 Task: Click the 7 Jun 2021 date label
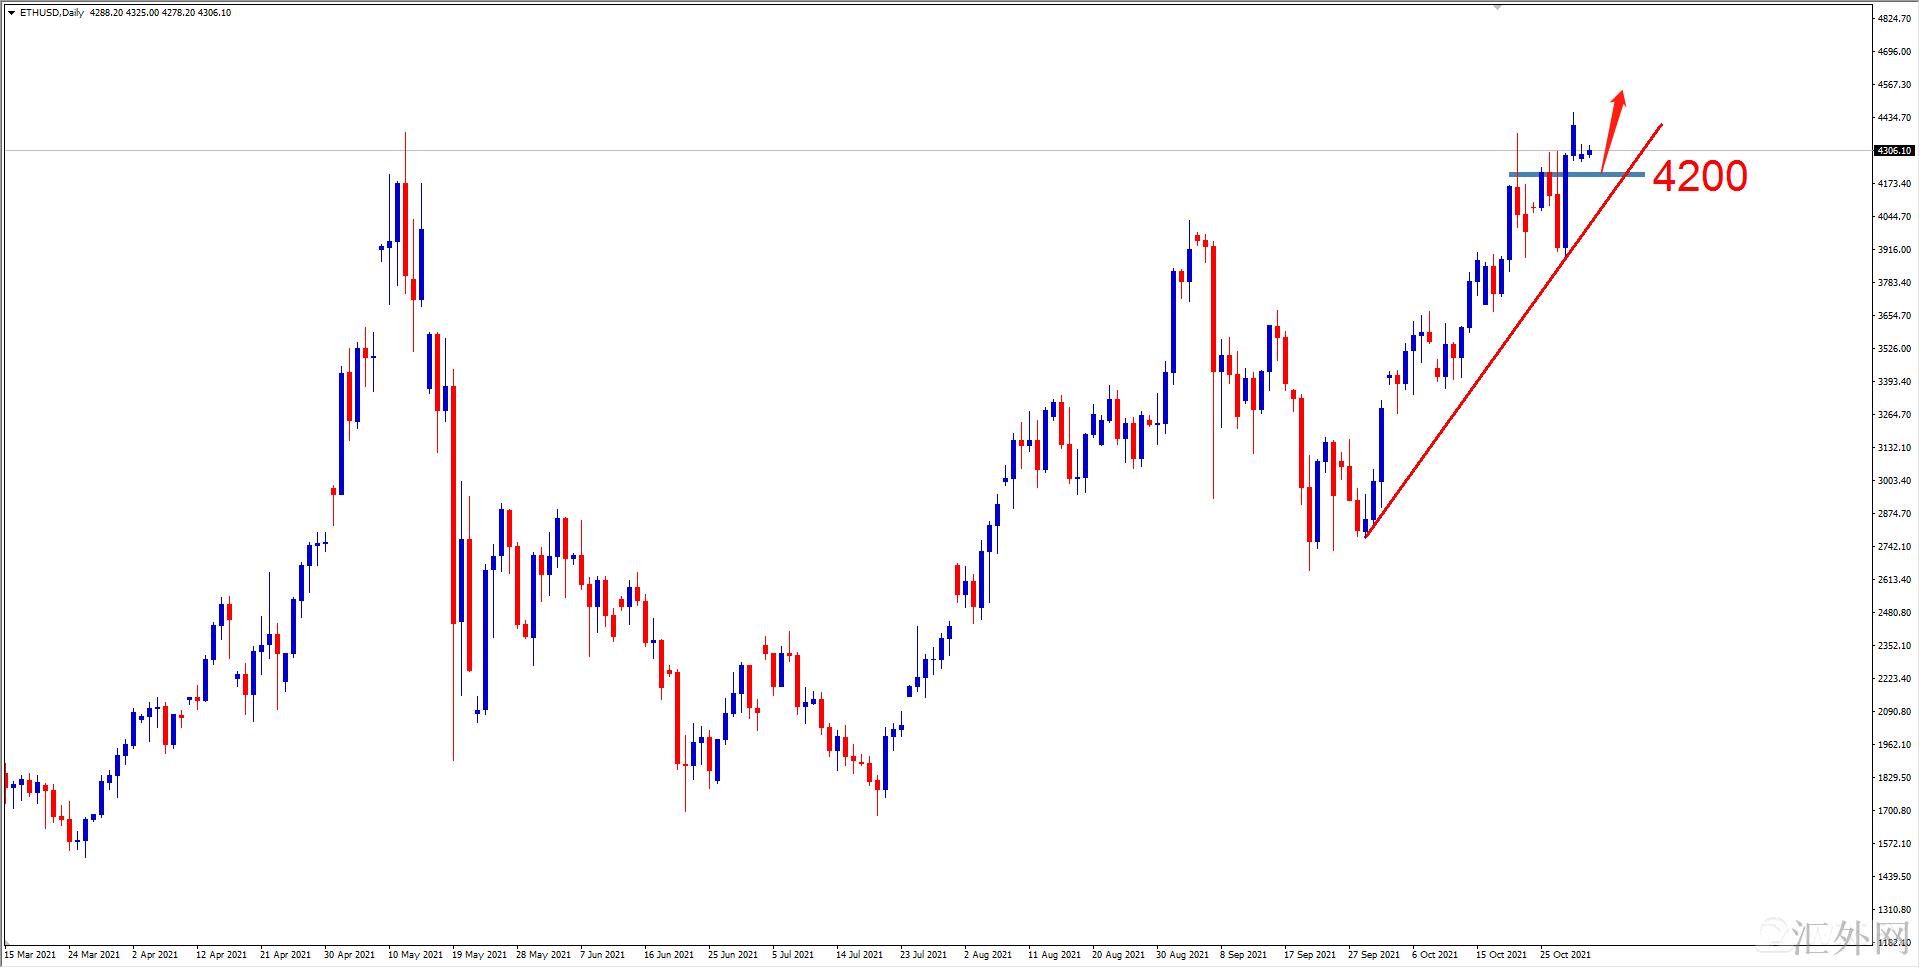tap(602, 955)
